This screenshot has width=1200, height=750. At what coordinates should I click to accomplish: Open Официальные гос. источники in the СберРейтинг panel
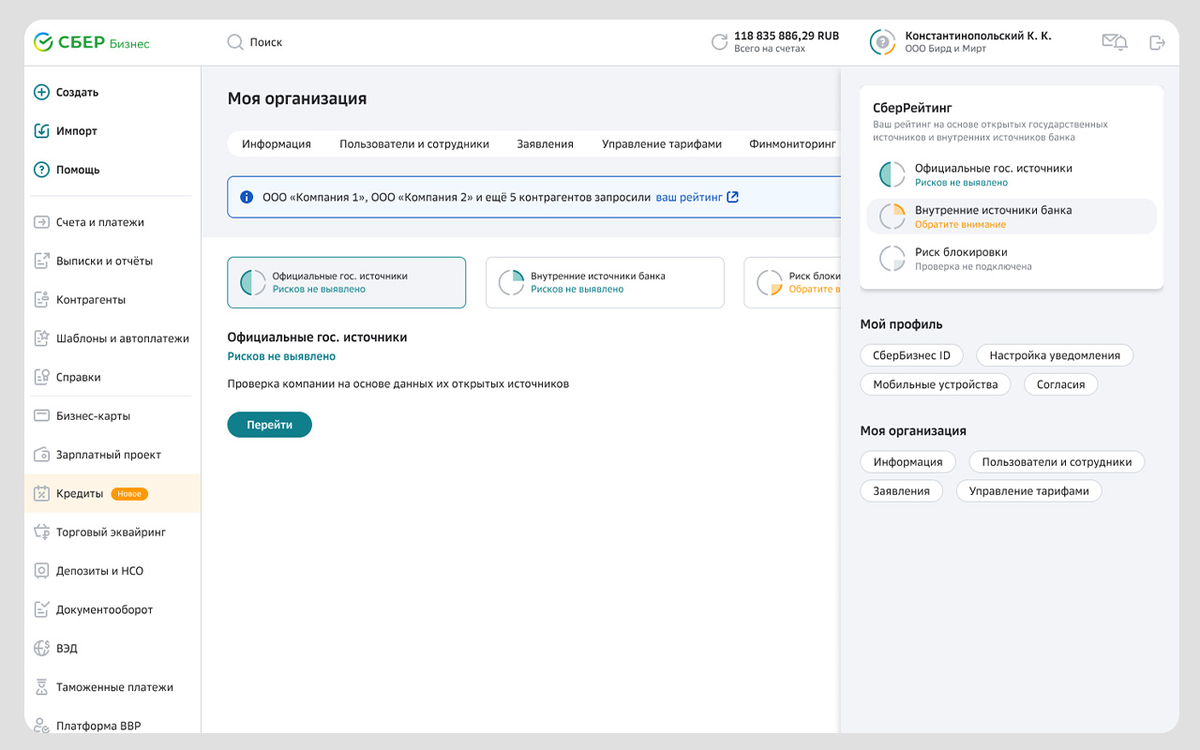(x=1011, y=174)
